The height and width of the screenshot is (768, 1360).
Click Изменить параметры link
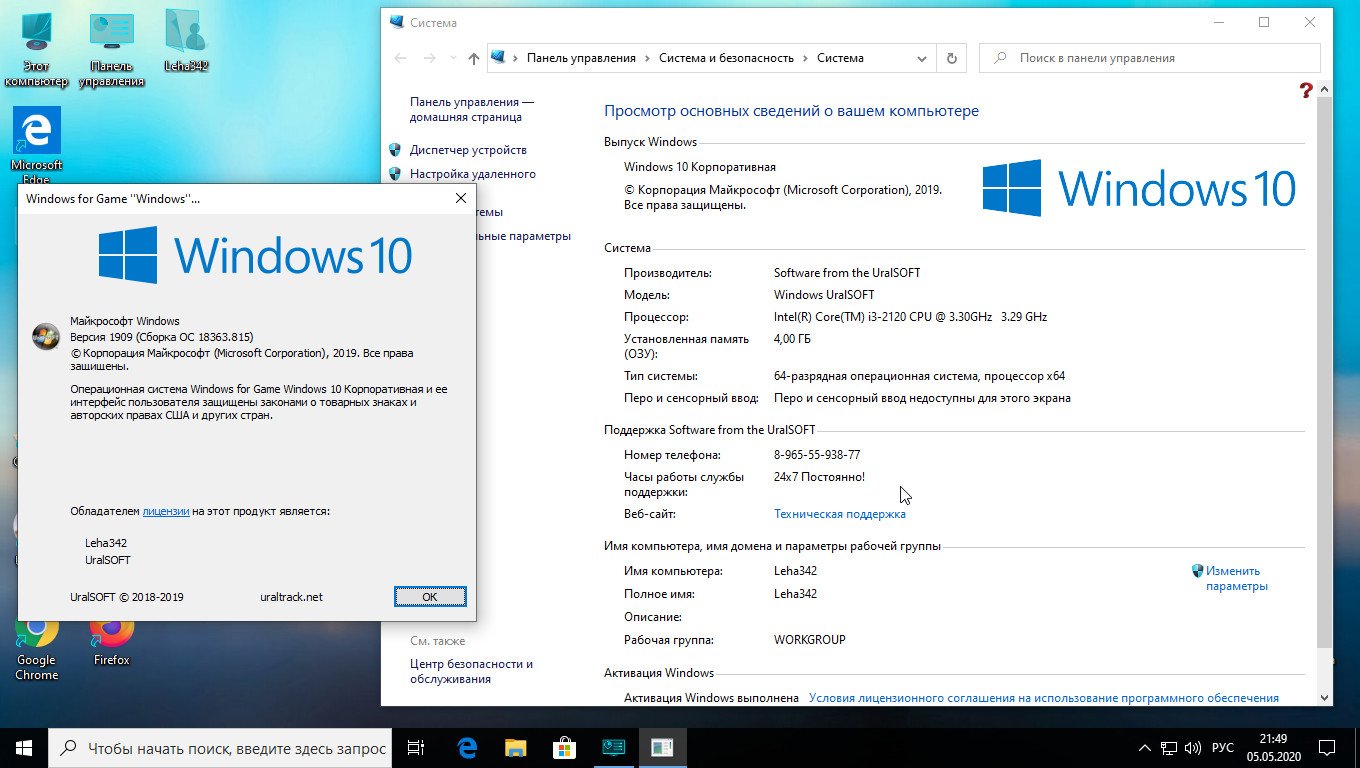[x=1237, y=578]
